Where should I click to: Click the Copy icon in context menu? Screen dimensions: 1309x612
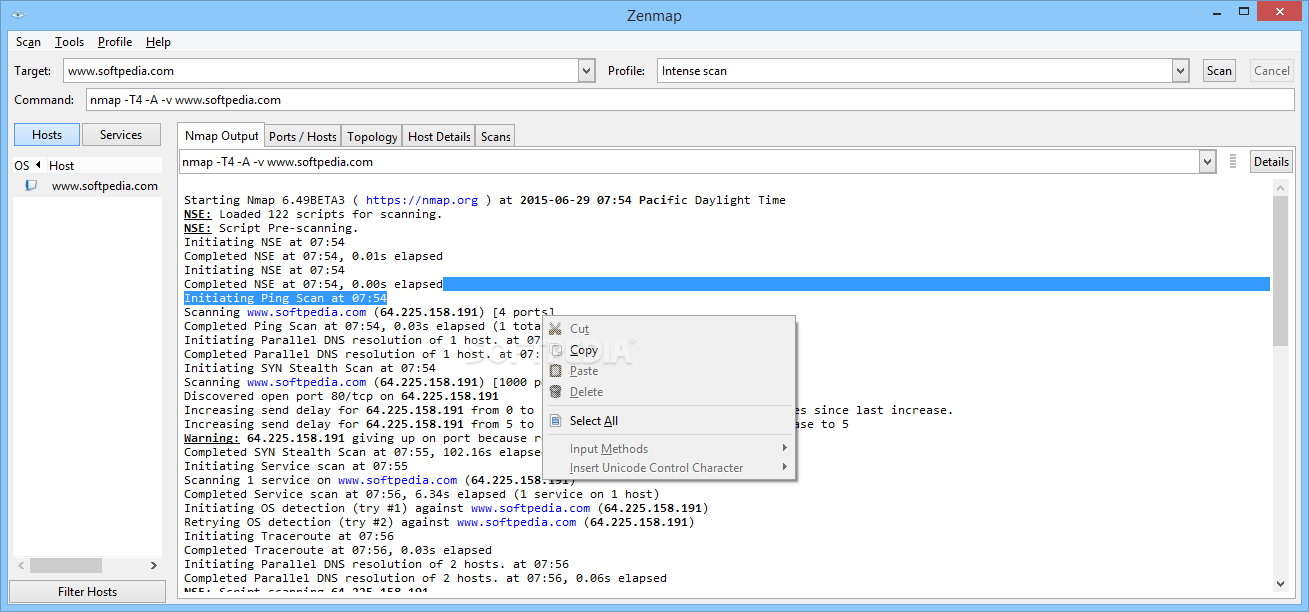(x=555, y=350)
